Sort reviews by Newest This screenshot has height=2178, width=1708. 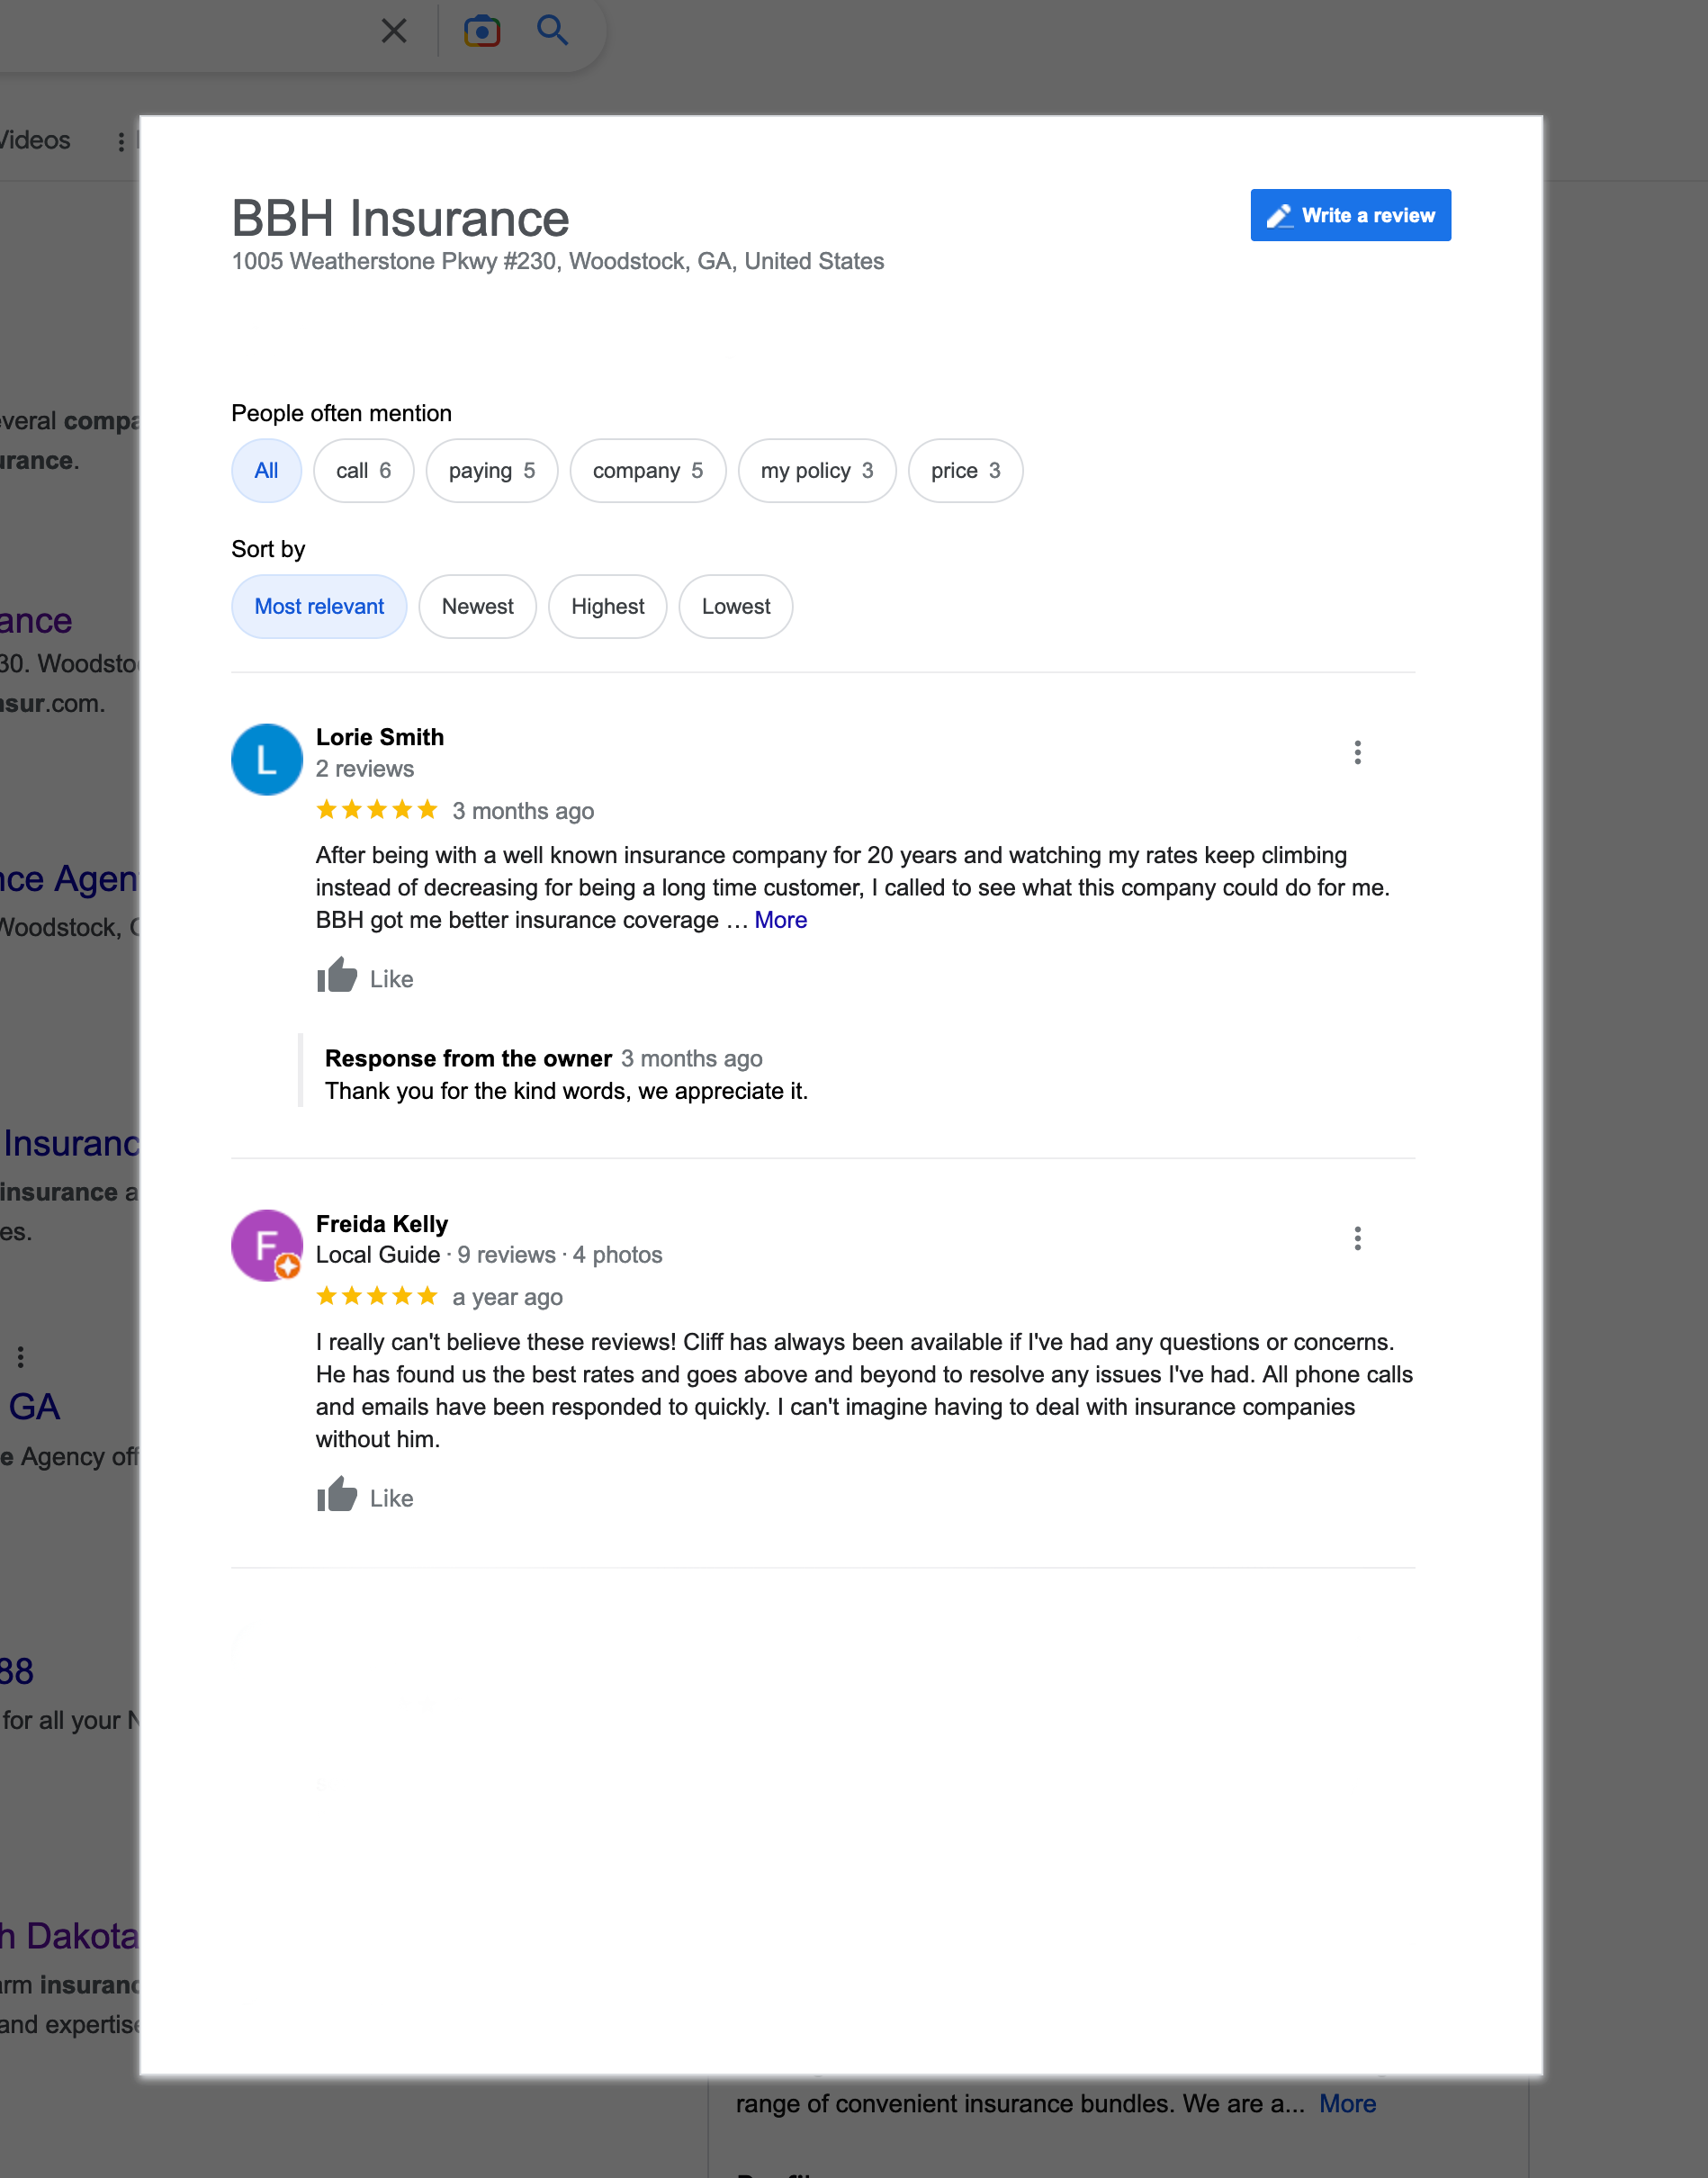pos(477,606)
